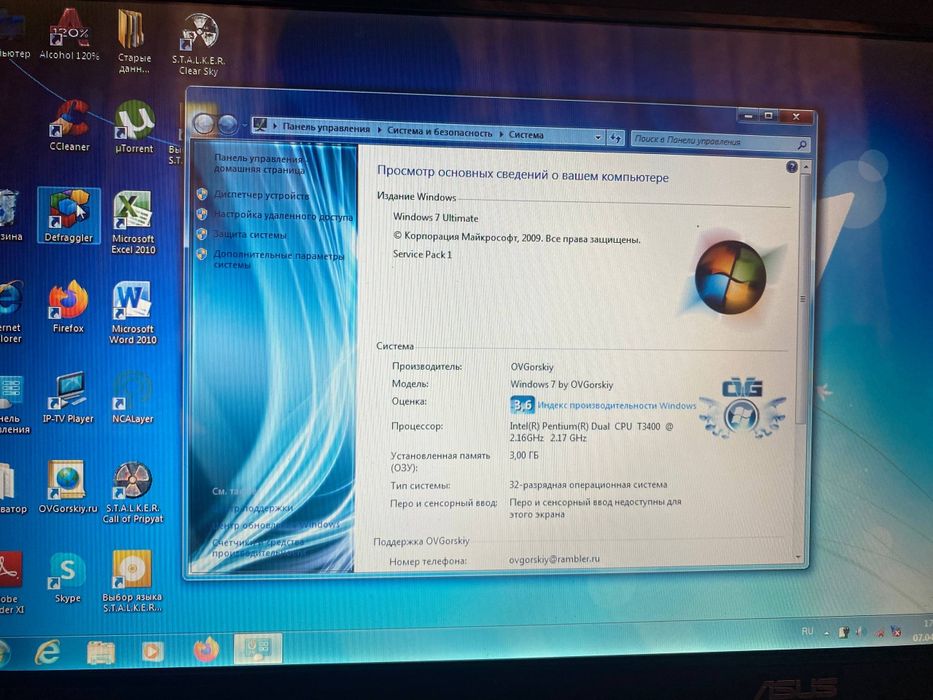Click the 3,6 performance score badge
The width and height of the screenshot is (933, 700).
tap(522, 405)
